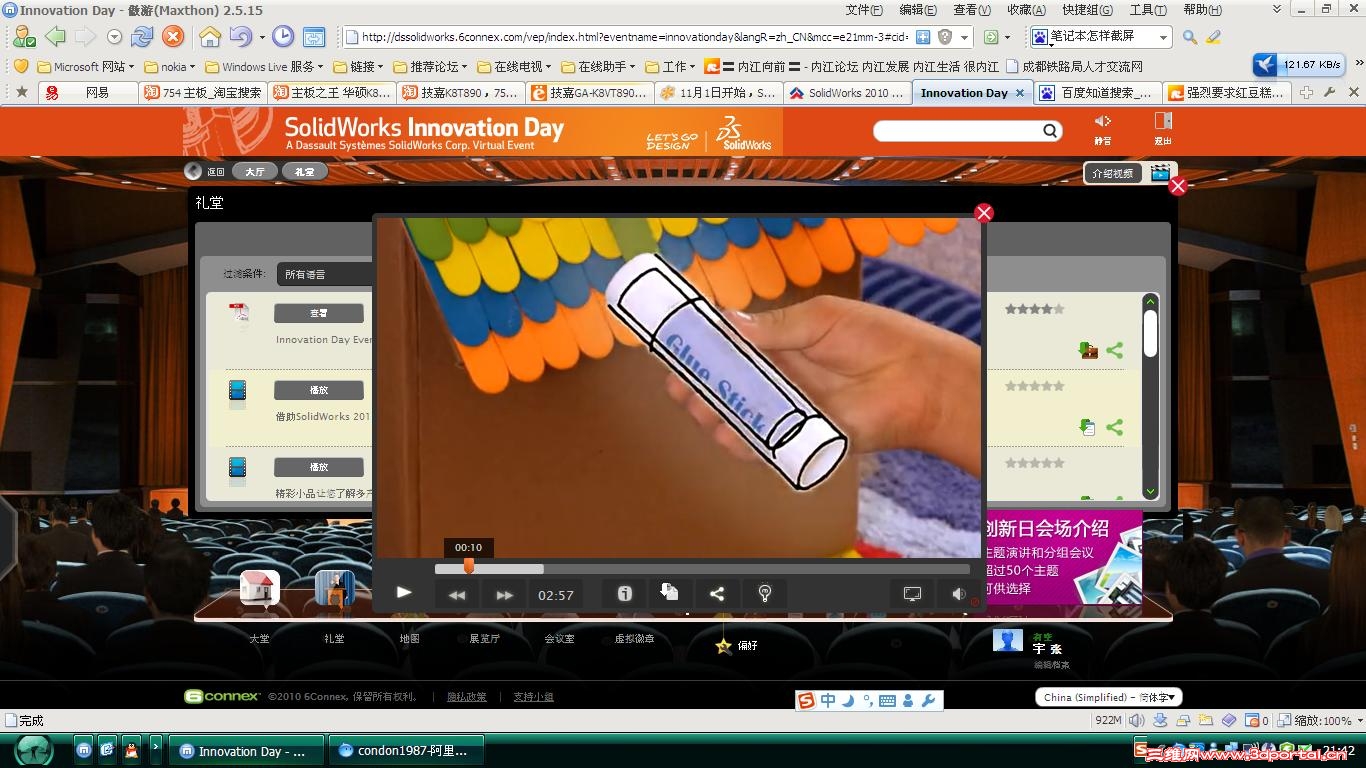This screenshot has width=1366, height=768.
Task: Click the 大堂 house icon in navigation bar
Action: (259, 588)
